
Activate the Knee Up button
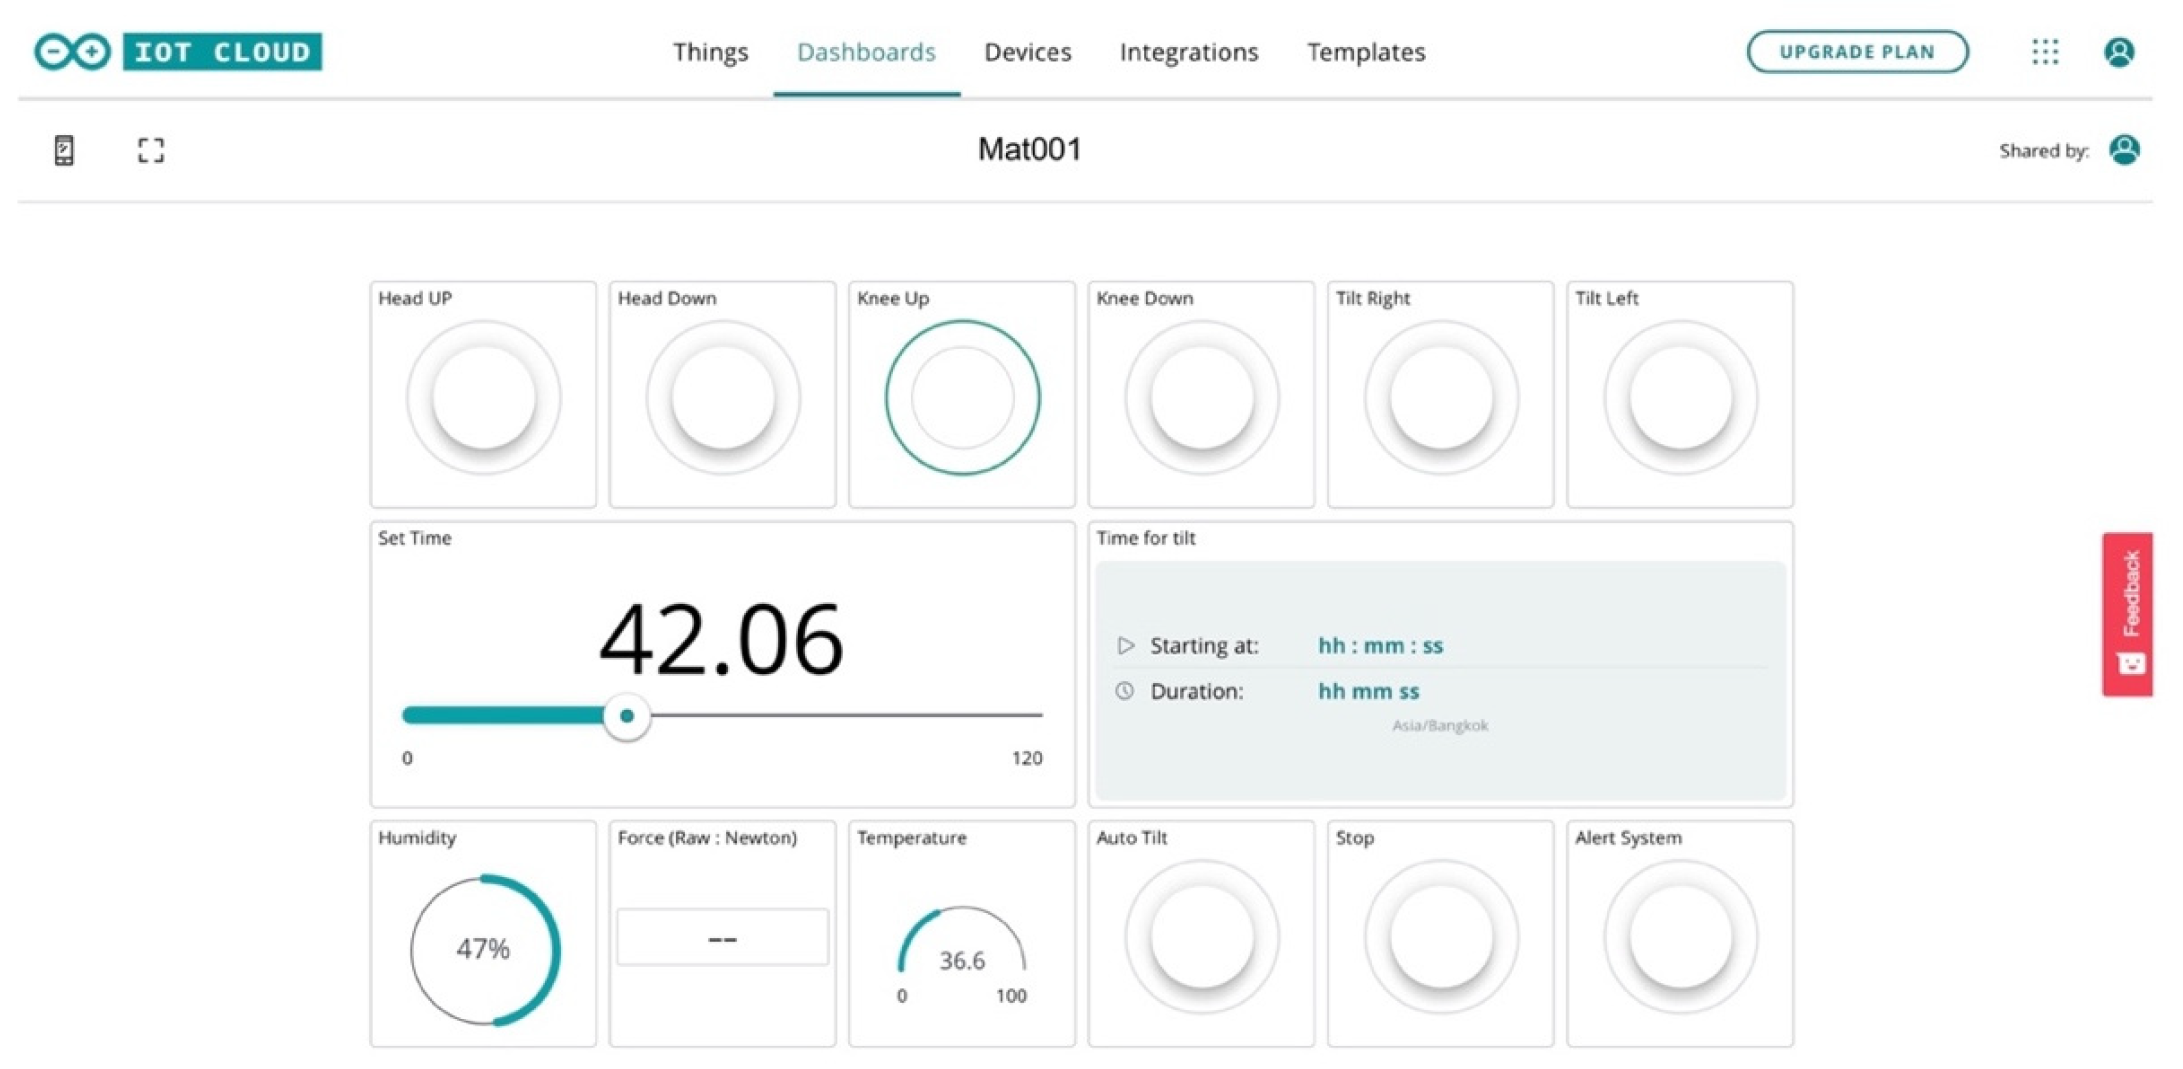961,396
